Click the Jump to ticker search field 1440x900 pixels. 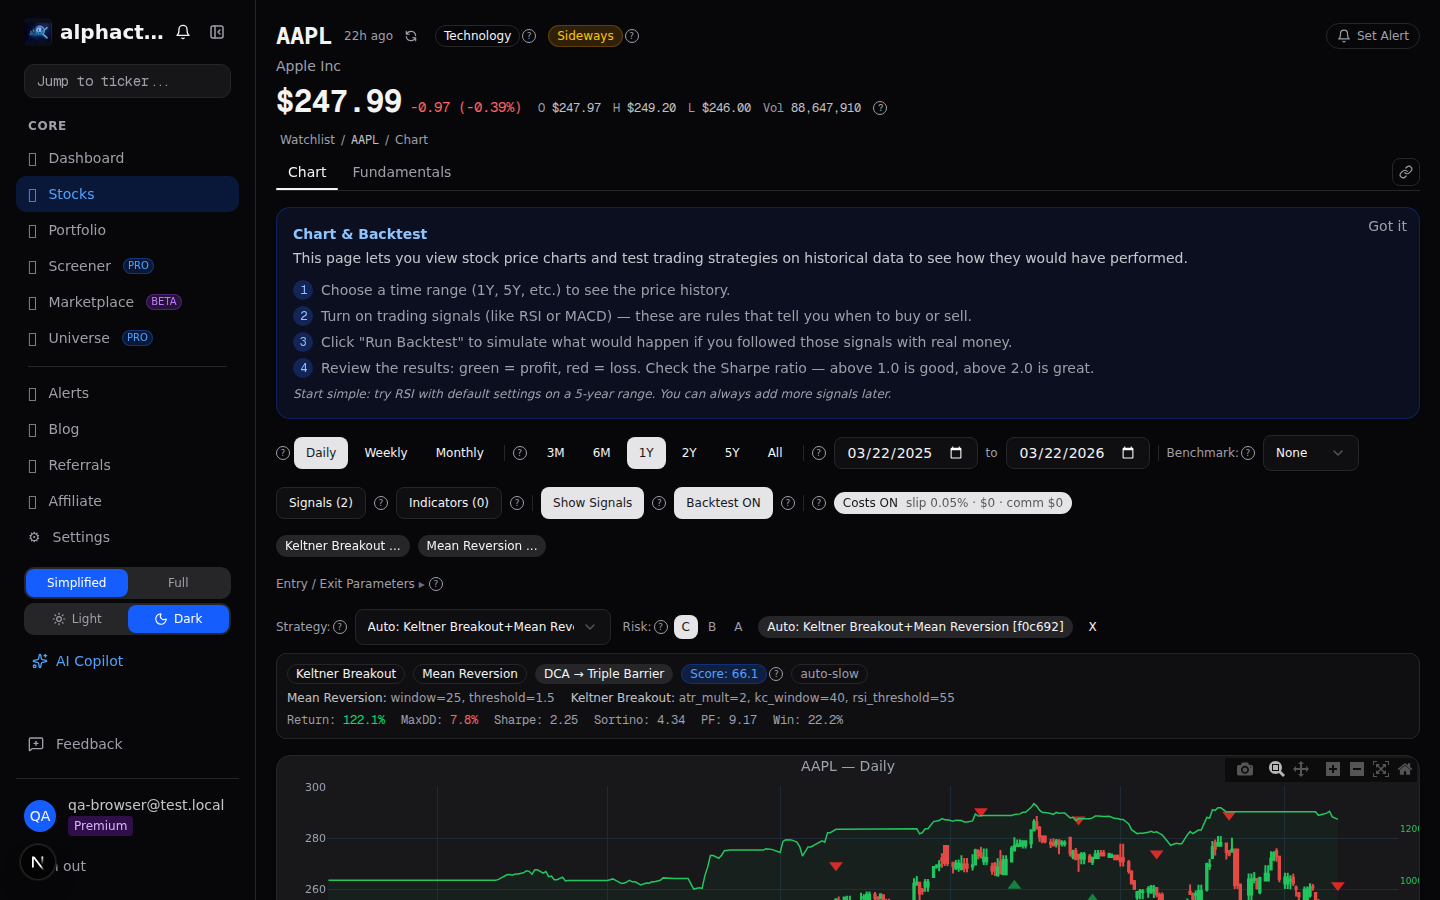(x=127, y=81)
